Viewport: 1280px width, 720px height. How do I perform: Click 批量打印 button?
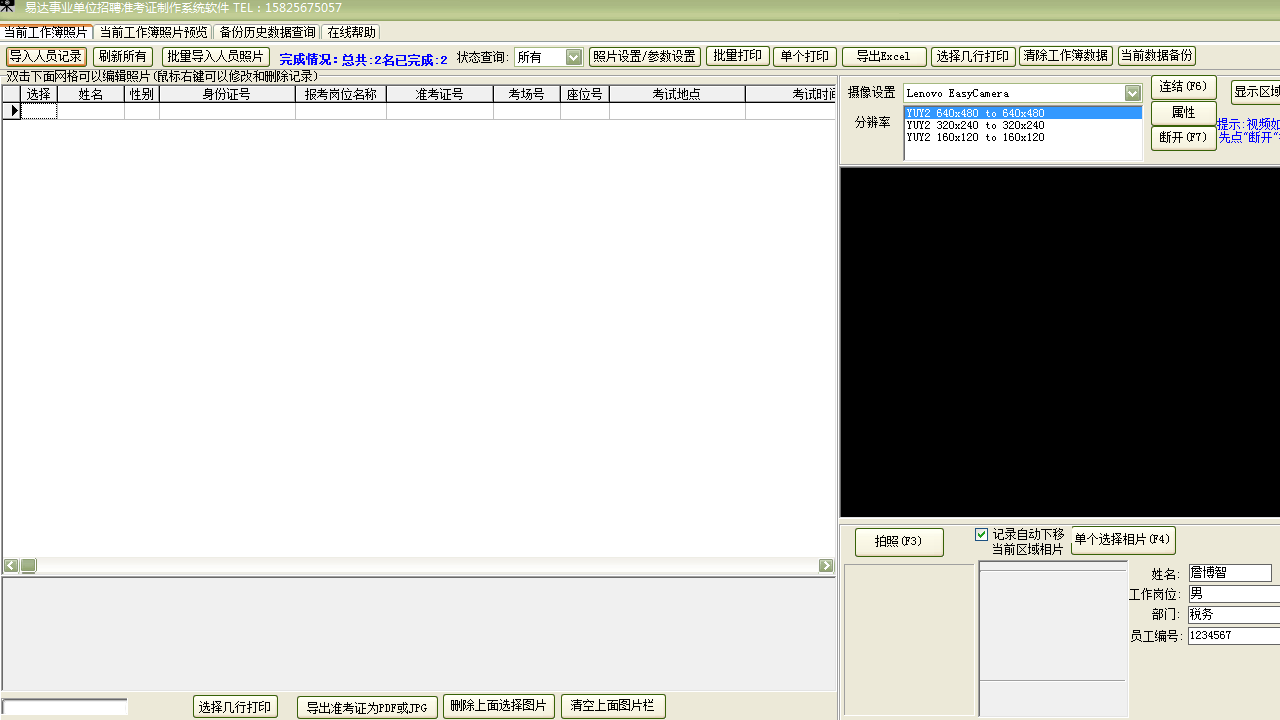click(737, 56)
